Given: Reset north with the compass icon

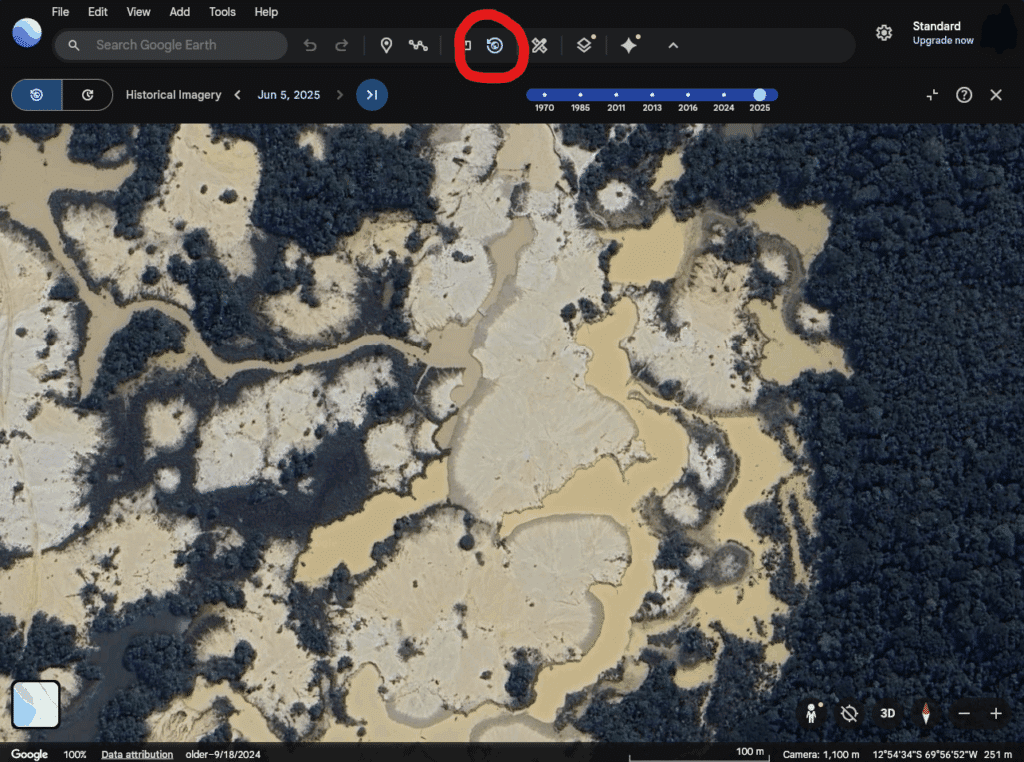Looking at the screenshot, I should [x=926, y=713].
